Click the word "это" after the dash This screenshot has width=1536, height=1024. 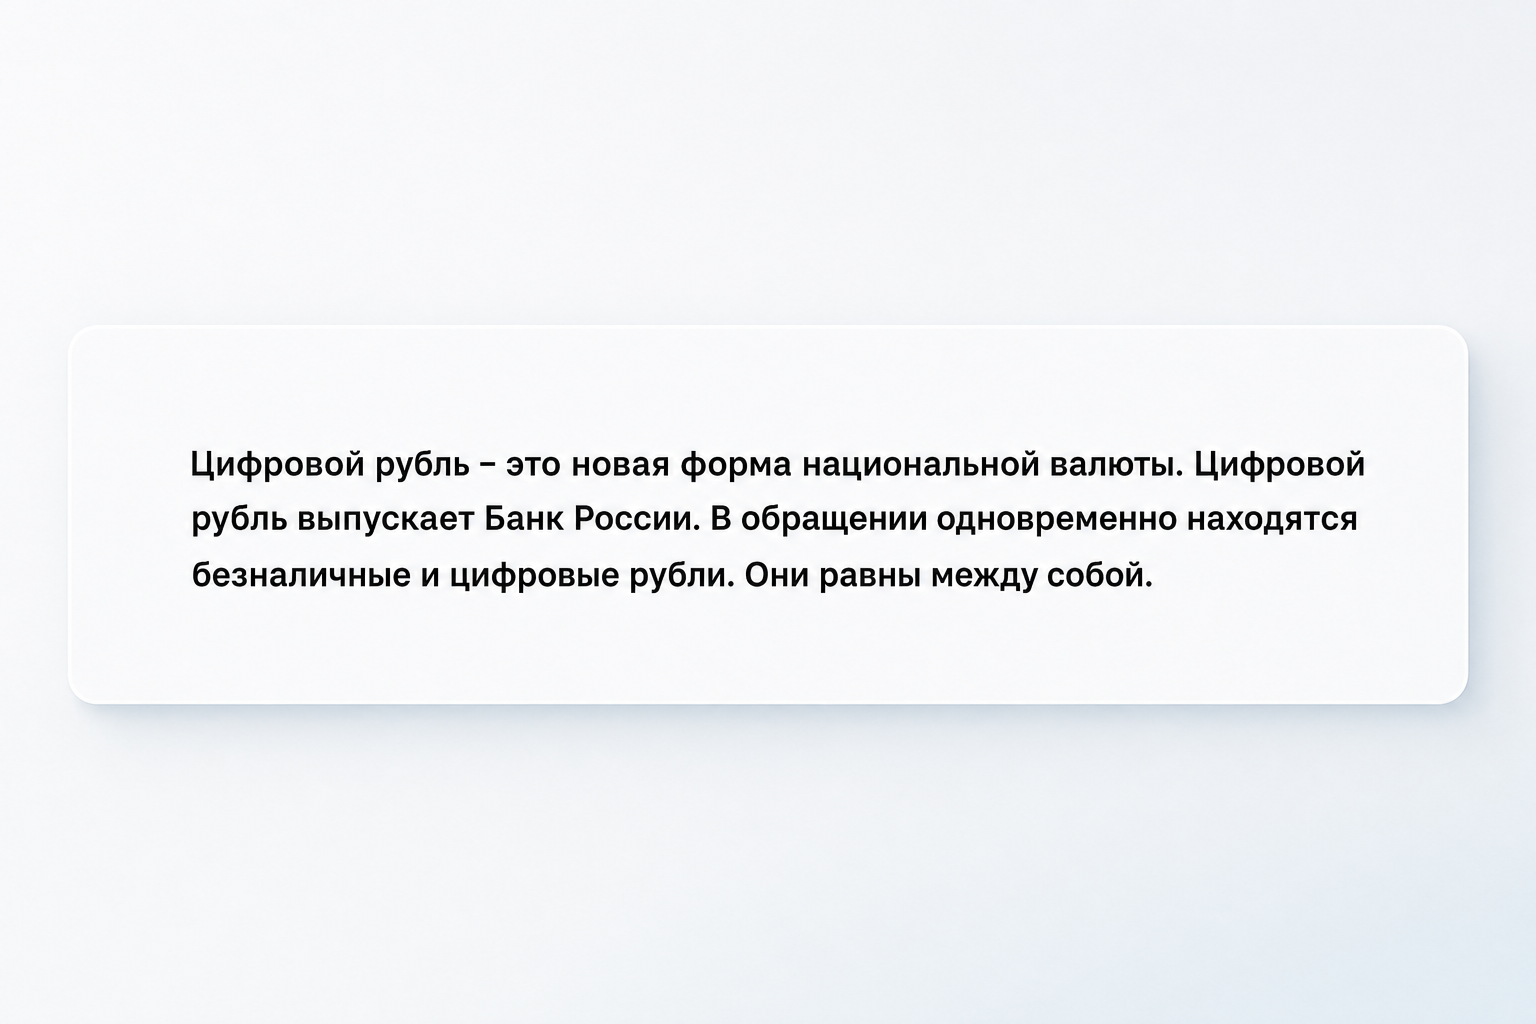[x=532, y=466]
